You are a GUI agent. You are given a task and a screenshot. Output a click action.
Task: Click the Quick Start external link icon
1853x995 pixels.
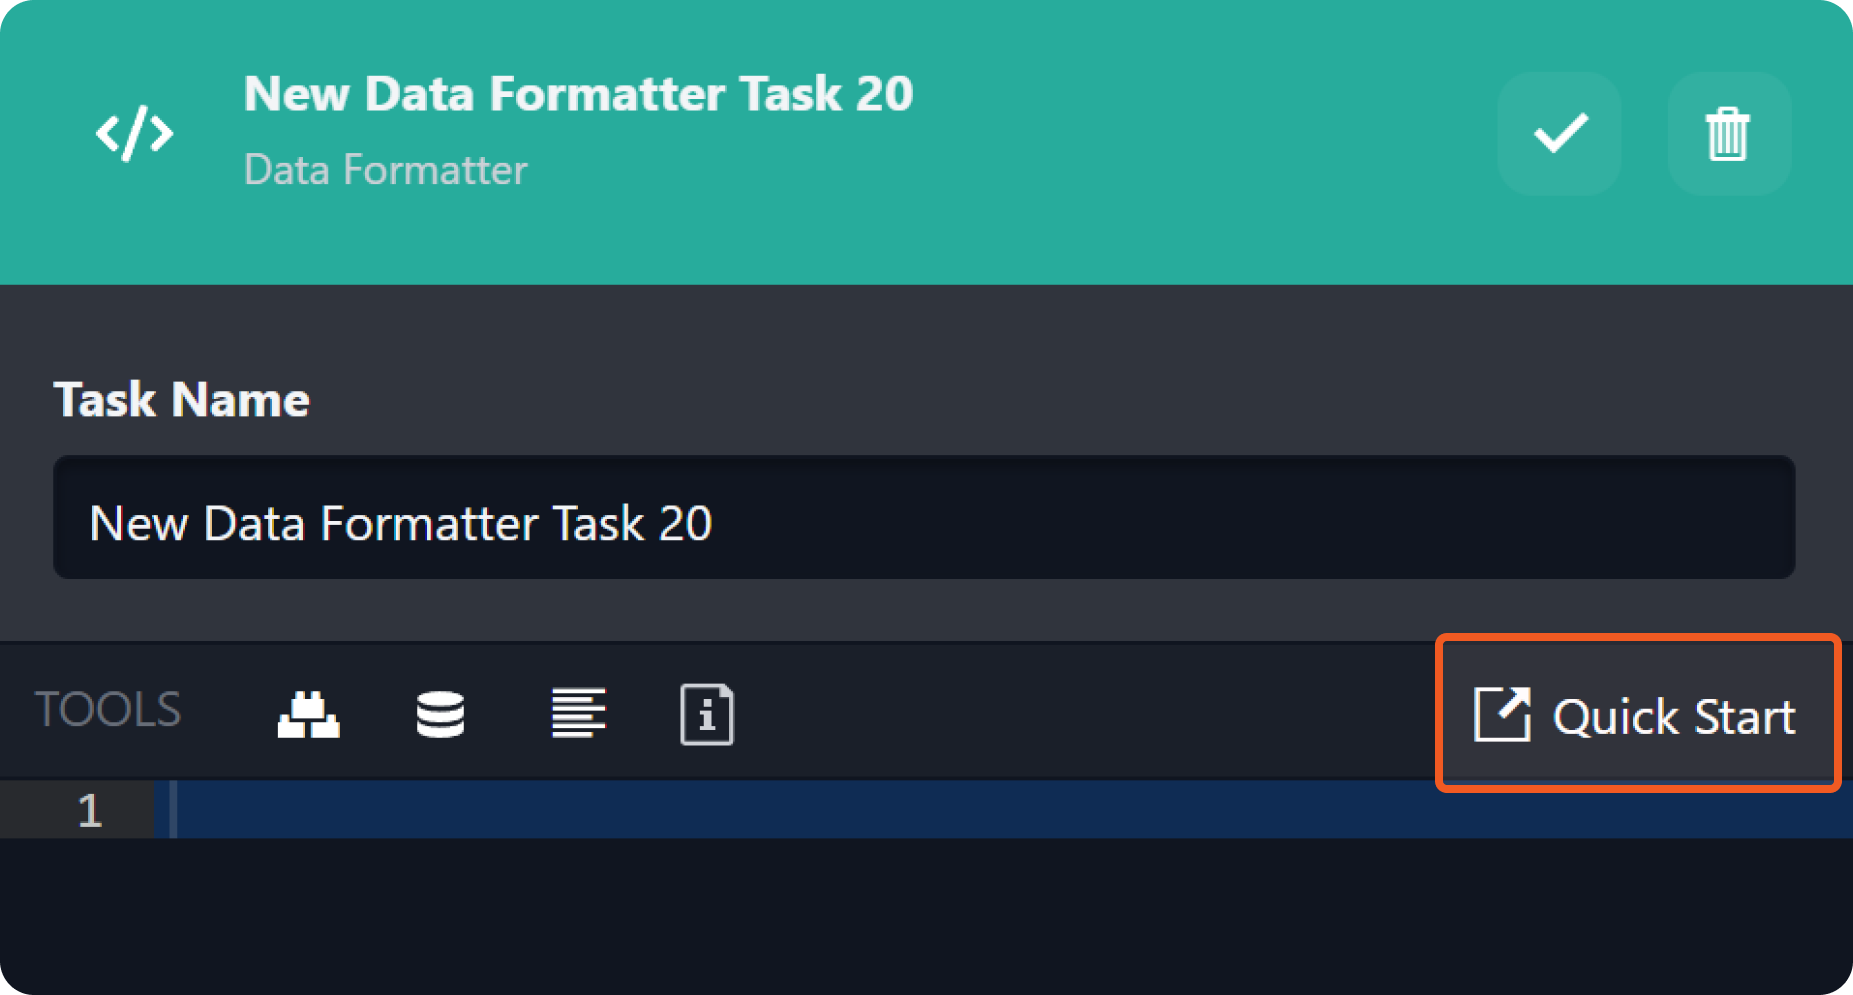coord(1502,714)
